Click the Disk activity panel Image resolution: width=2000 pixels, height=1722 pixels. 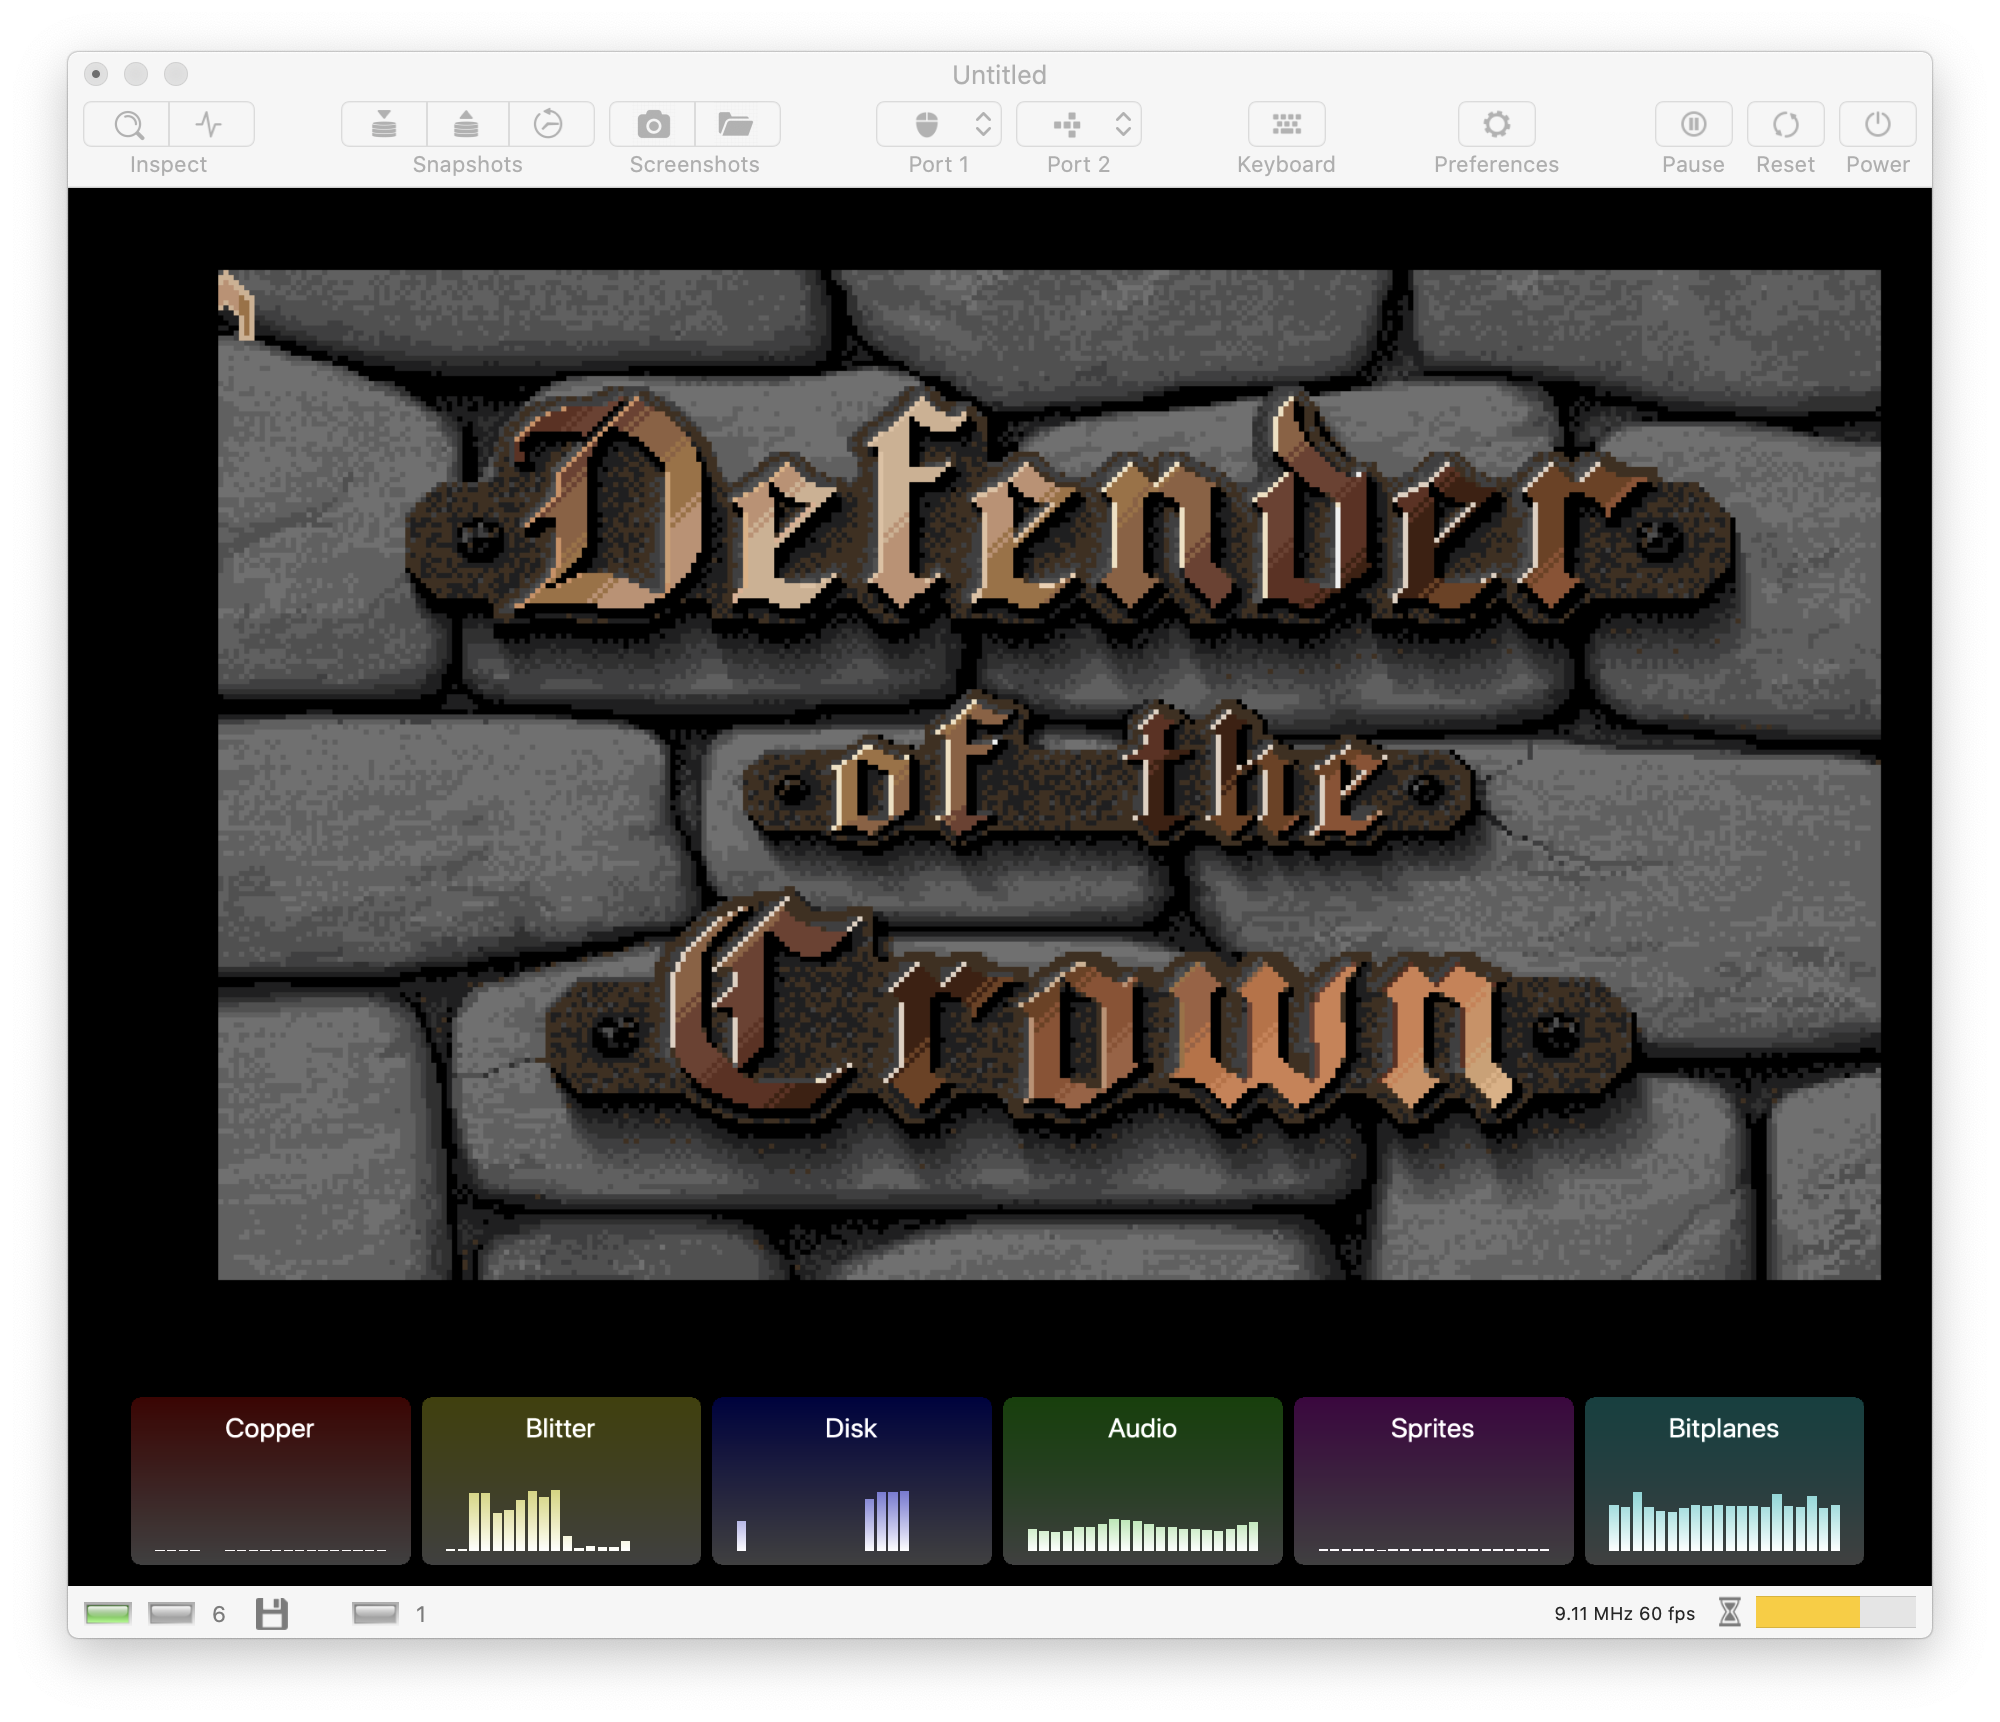852,1480
